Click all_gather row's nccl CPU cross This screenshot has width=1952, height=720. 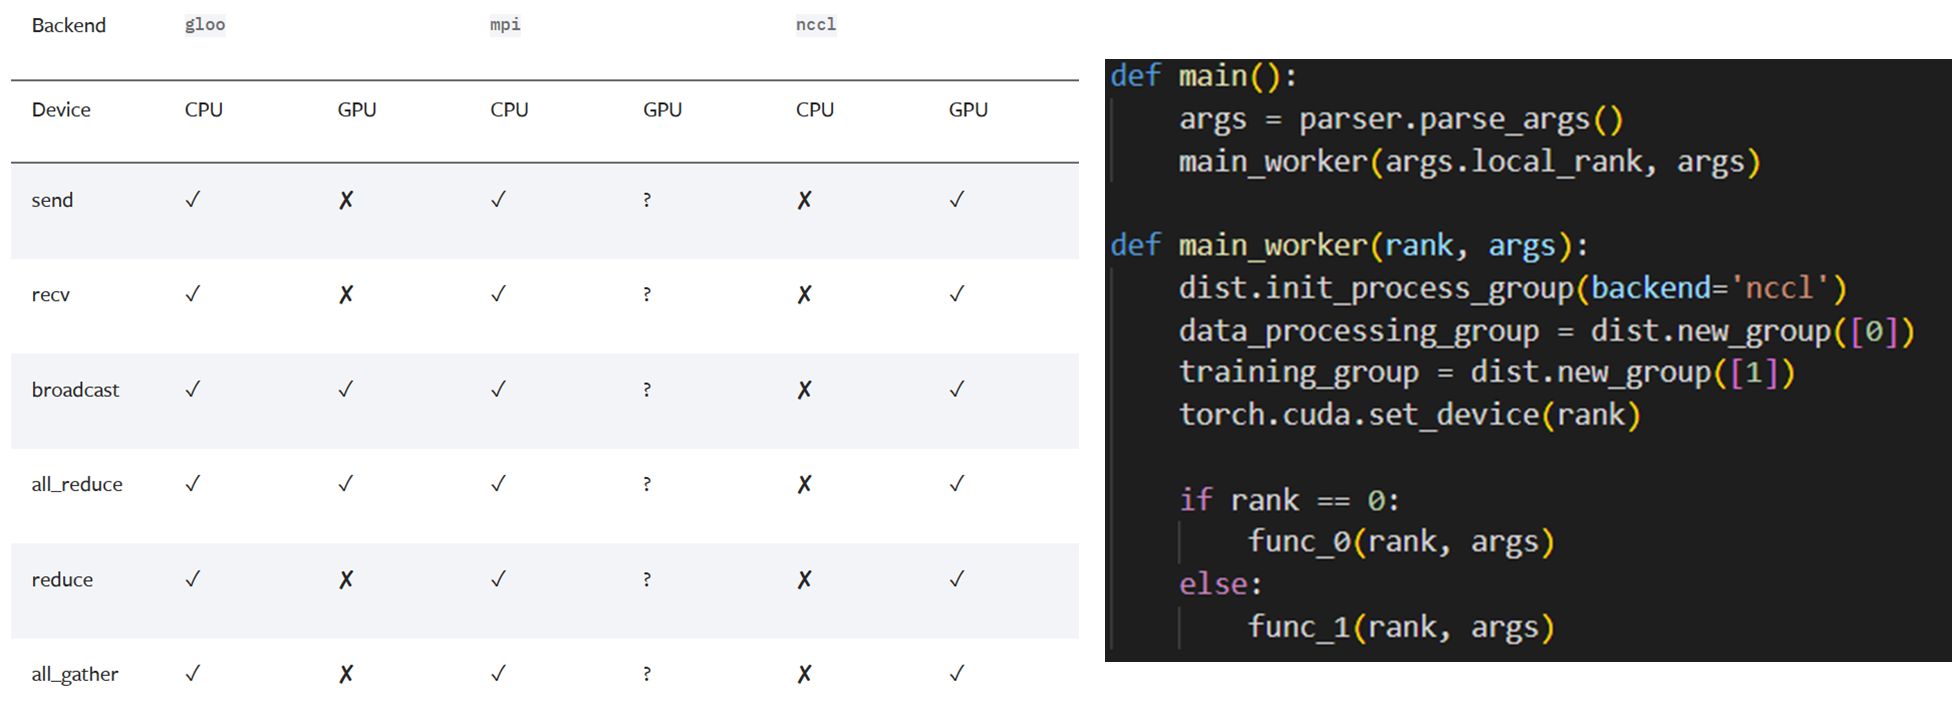pos(804,674)
